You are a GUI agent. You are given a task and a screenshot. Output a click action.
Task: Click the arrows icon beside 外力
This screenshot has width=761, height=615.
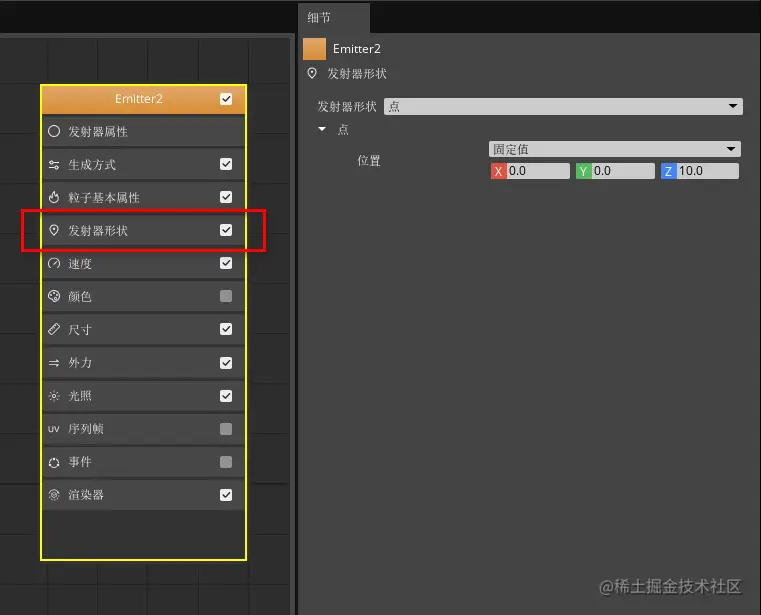click(54, 363)
